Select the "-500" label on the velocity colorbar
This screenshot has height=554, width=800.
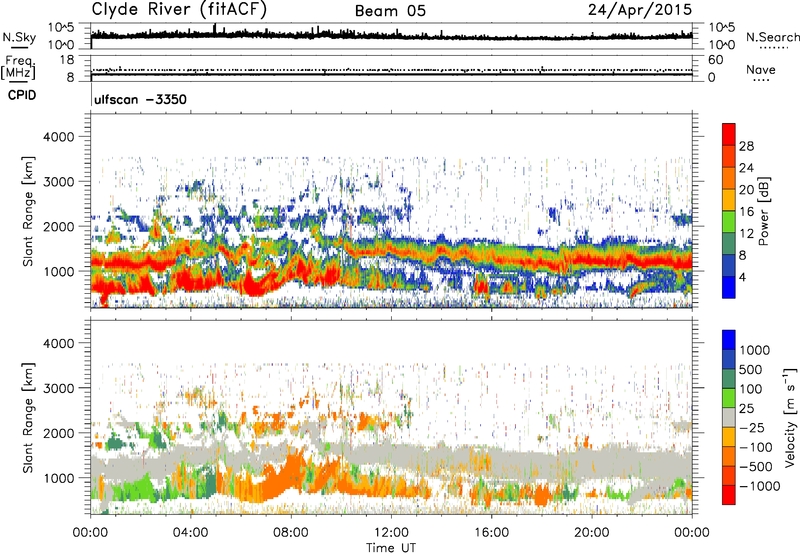pos(756,467)
